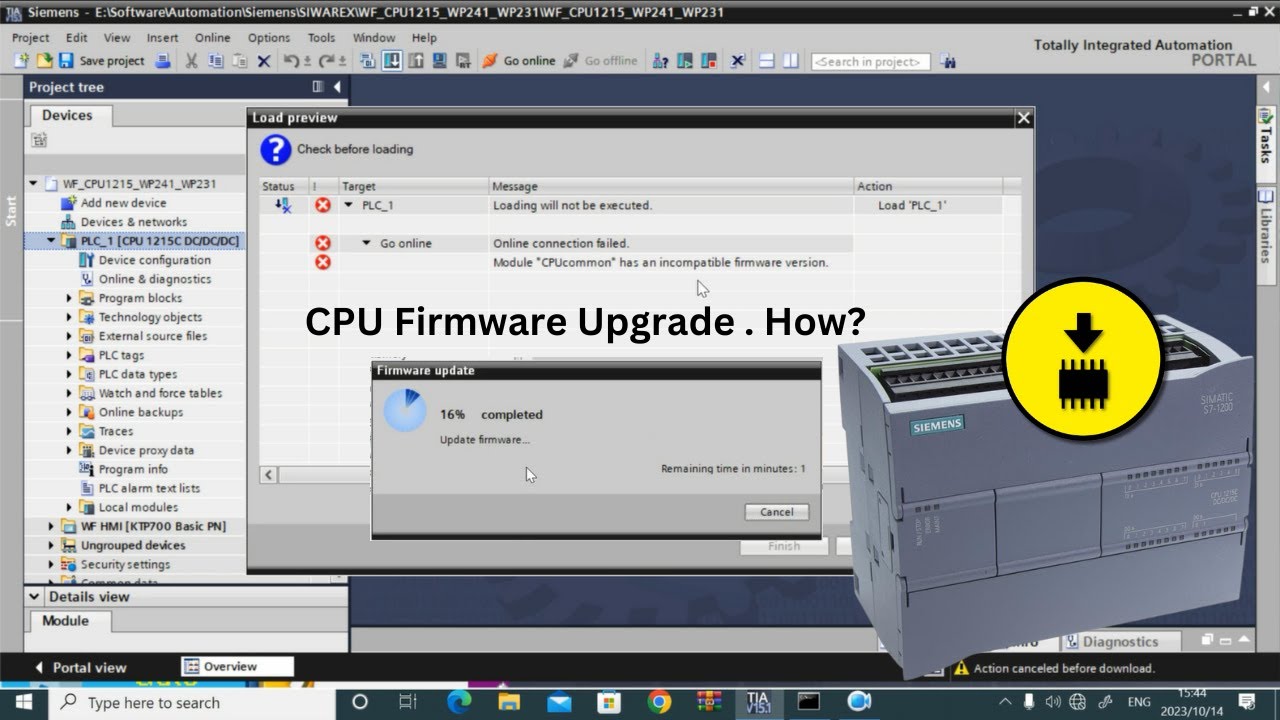The height and width of the screenshot is (720, 1280).
Task: Collapse PLC_1 CPU 1215C tree node
Action: [x=52, y=241]
